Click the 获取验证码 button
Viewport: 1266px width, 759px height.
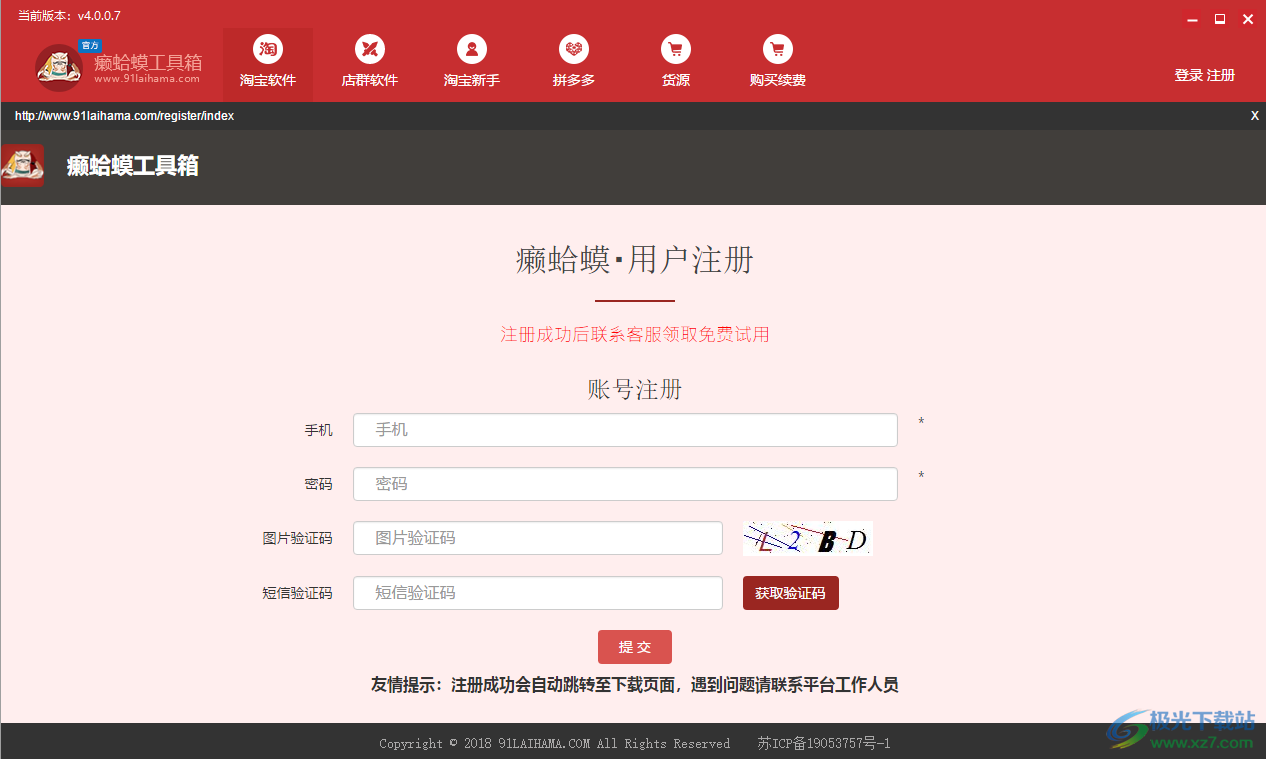tap(790, 592)
